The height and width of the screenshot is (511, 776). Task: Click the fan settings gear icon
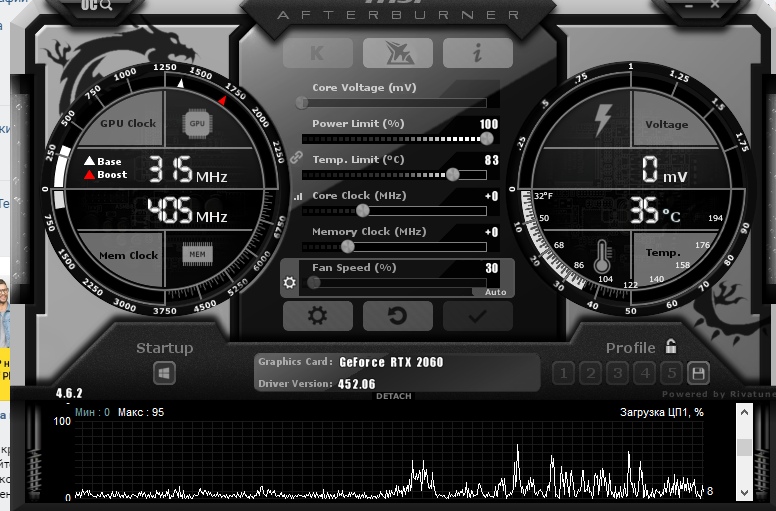click(x=290, y=282)
